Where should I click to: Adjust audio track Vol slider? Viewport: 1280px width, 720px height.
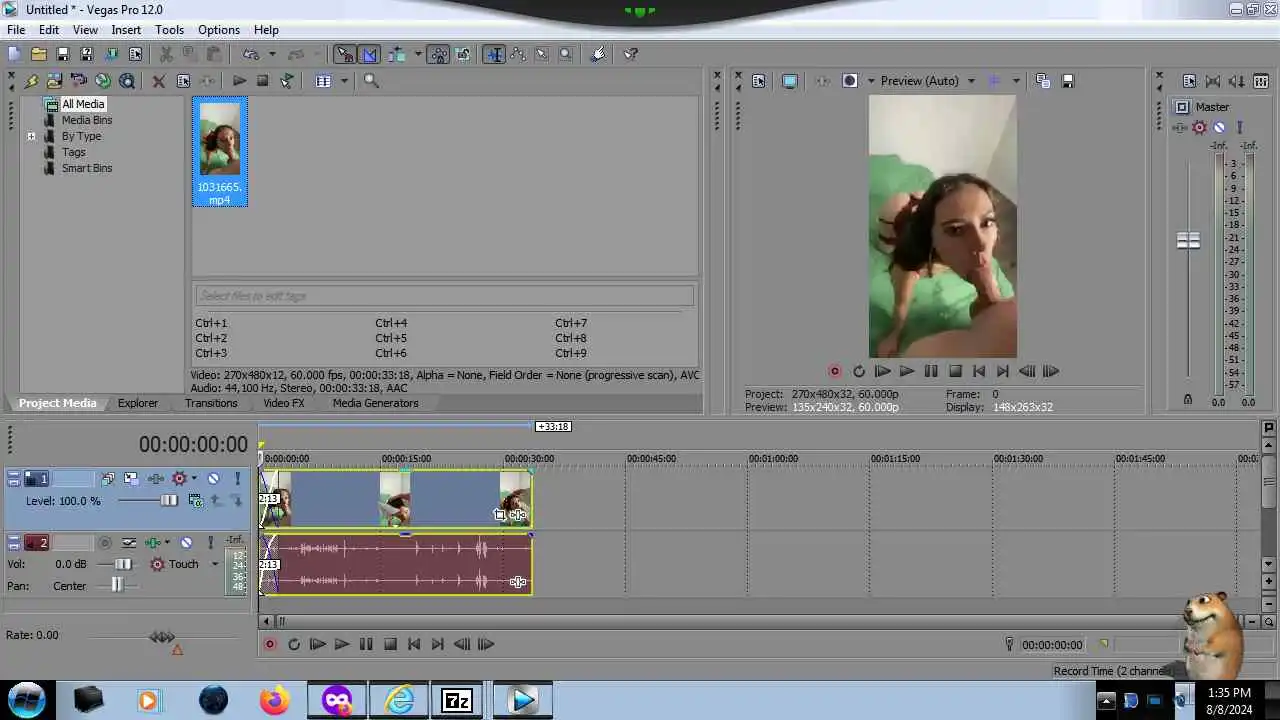pos(123,564)
